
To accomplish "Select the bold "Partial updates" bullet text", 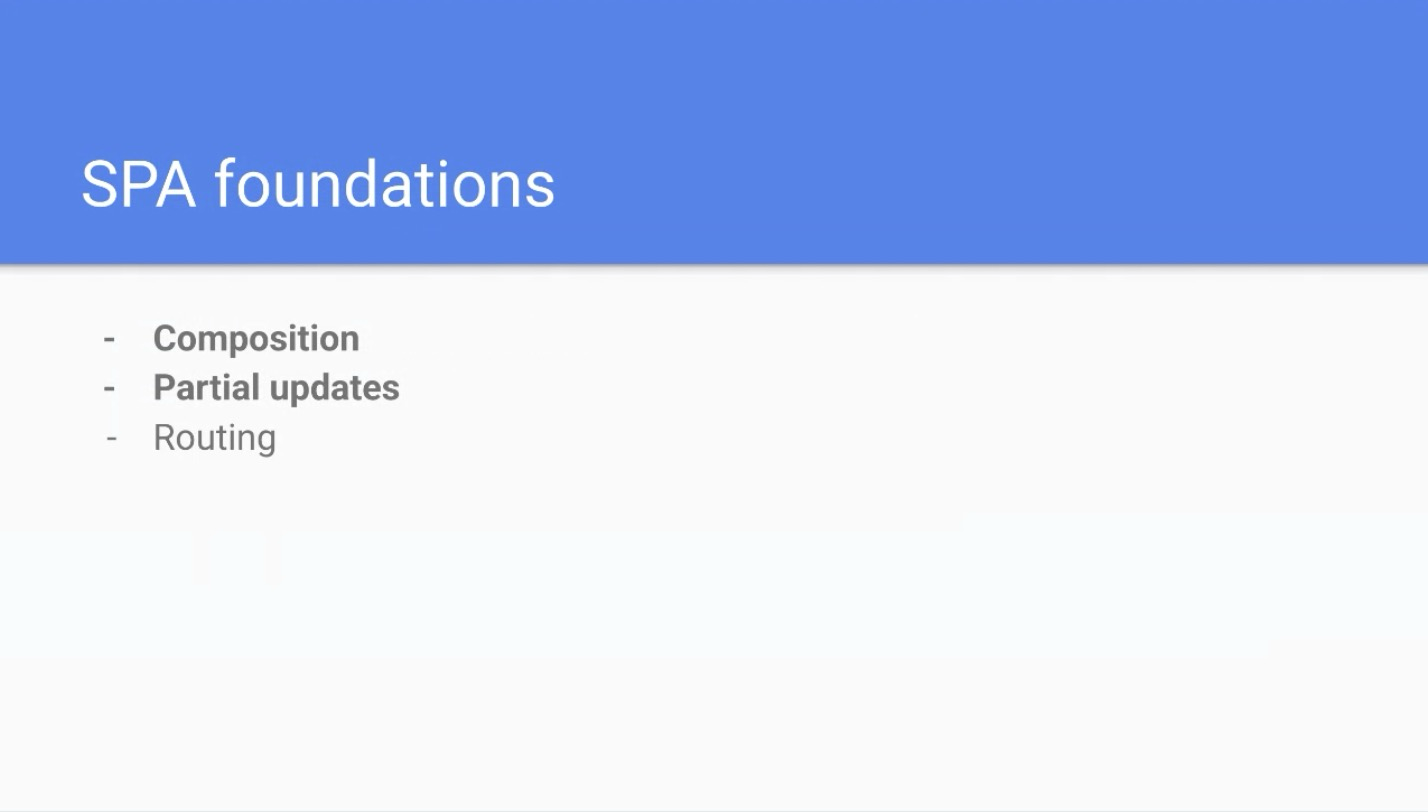I will 276,387.
